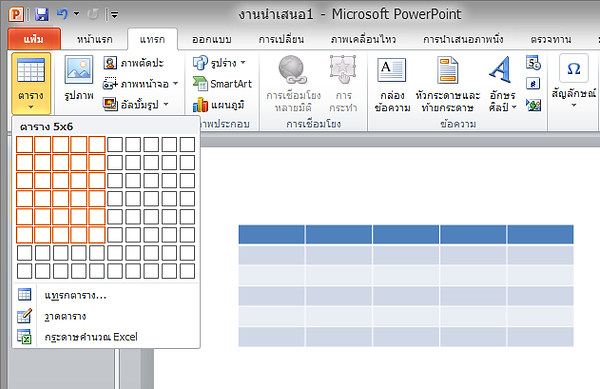Open the undo history dropdown arrow
Image resolution: width=600 pixels, height=389 pixels.
(77, 14)
